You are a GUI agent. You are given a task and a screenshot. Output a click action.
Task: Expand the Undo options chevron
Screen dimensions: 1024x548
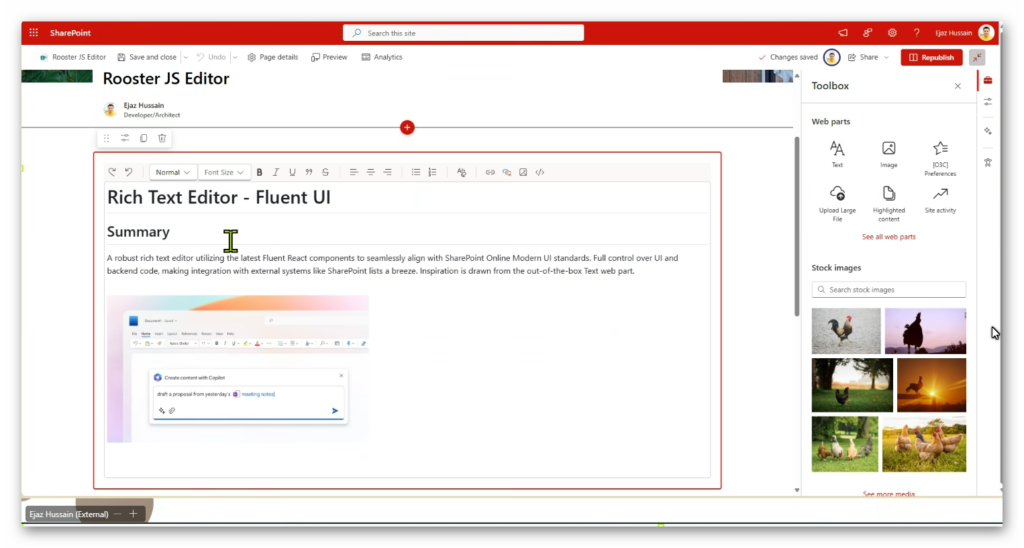point(234,57)
